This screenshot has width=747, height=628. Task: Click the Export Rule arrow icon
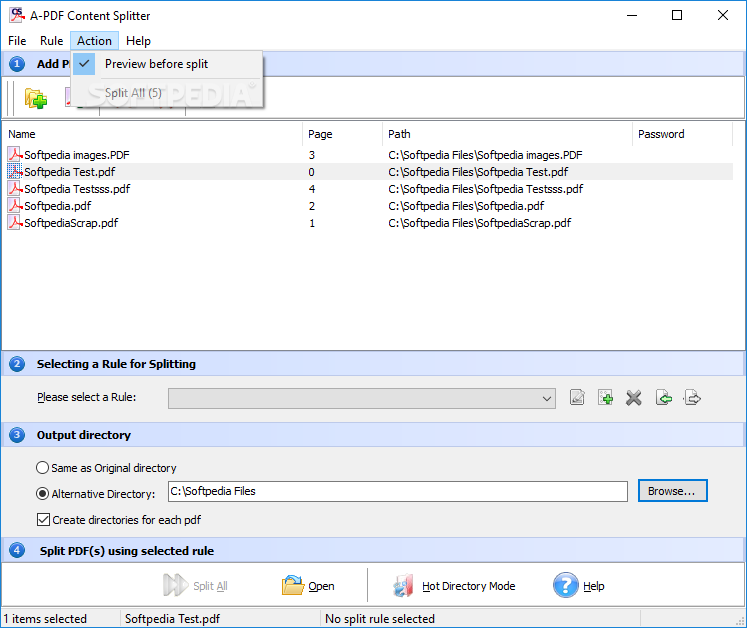coord(692,397)
